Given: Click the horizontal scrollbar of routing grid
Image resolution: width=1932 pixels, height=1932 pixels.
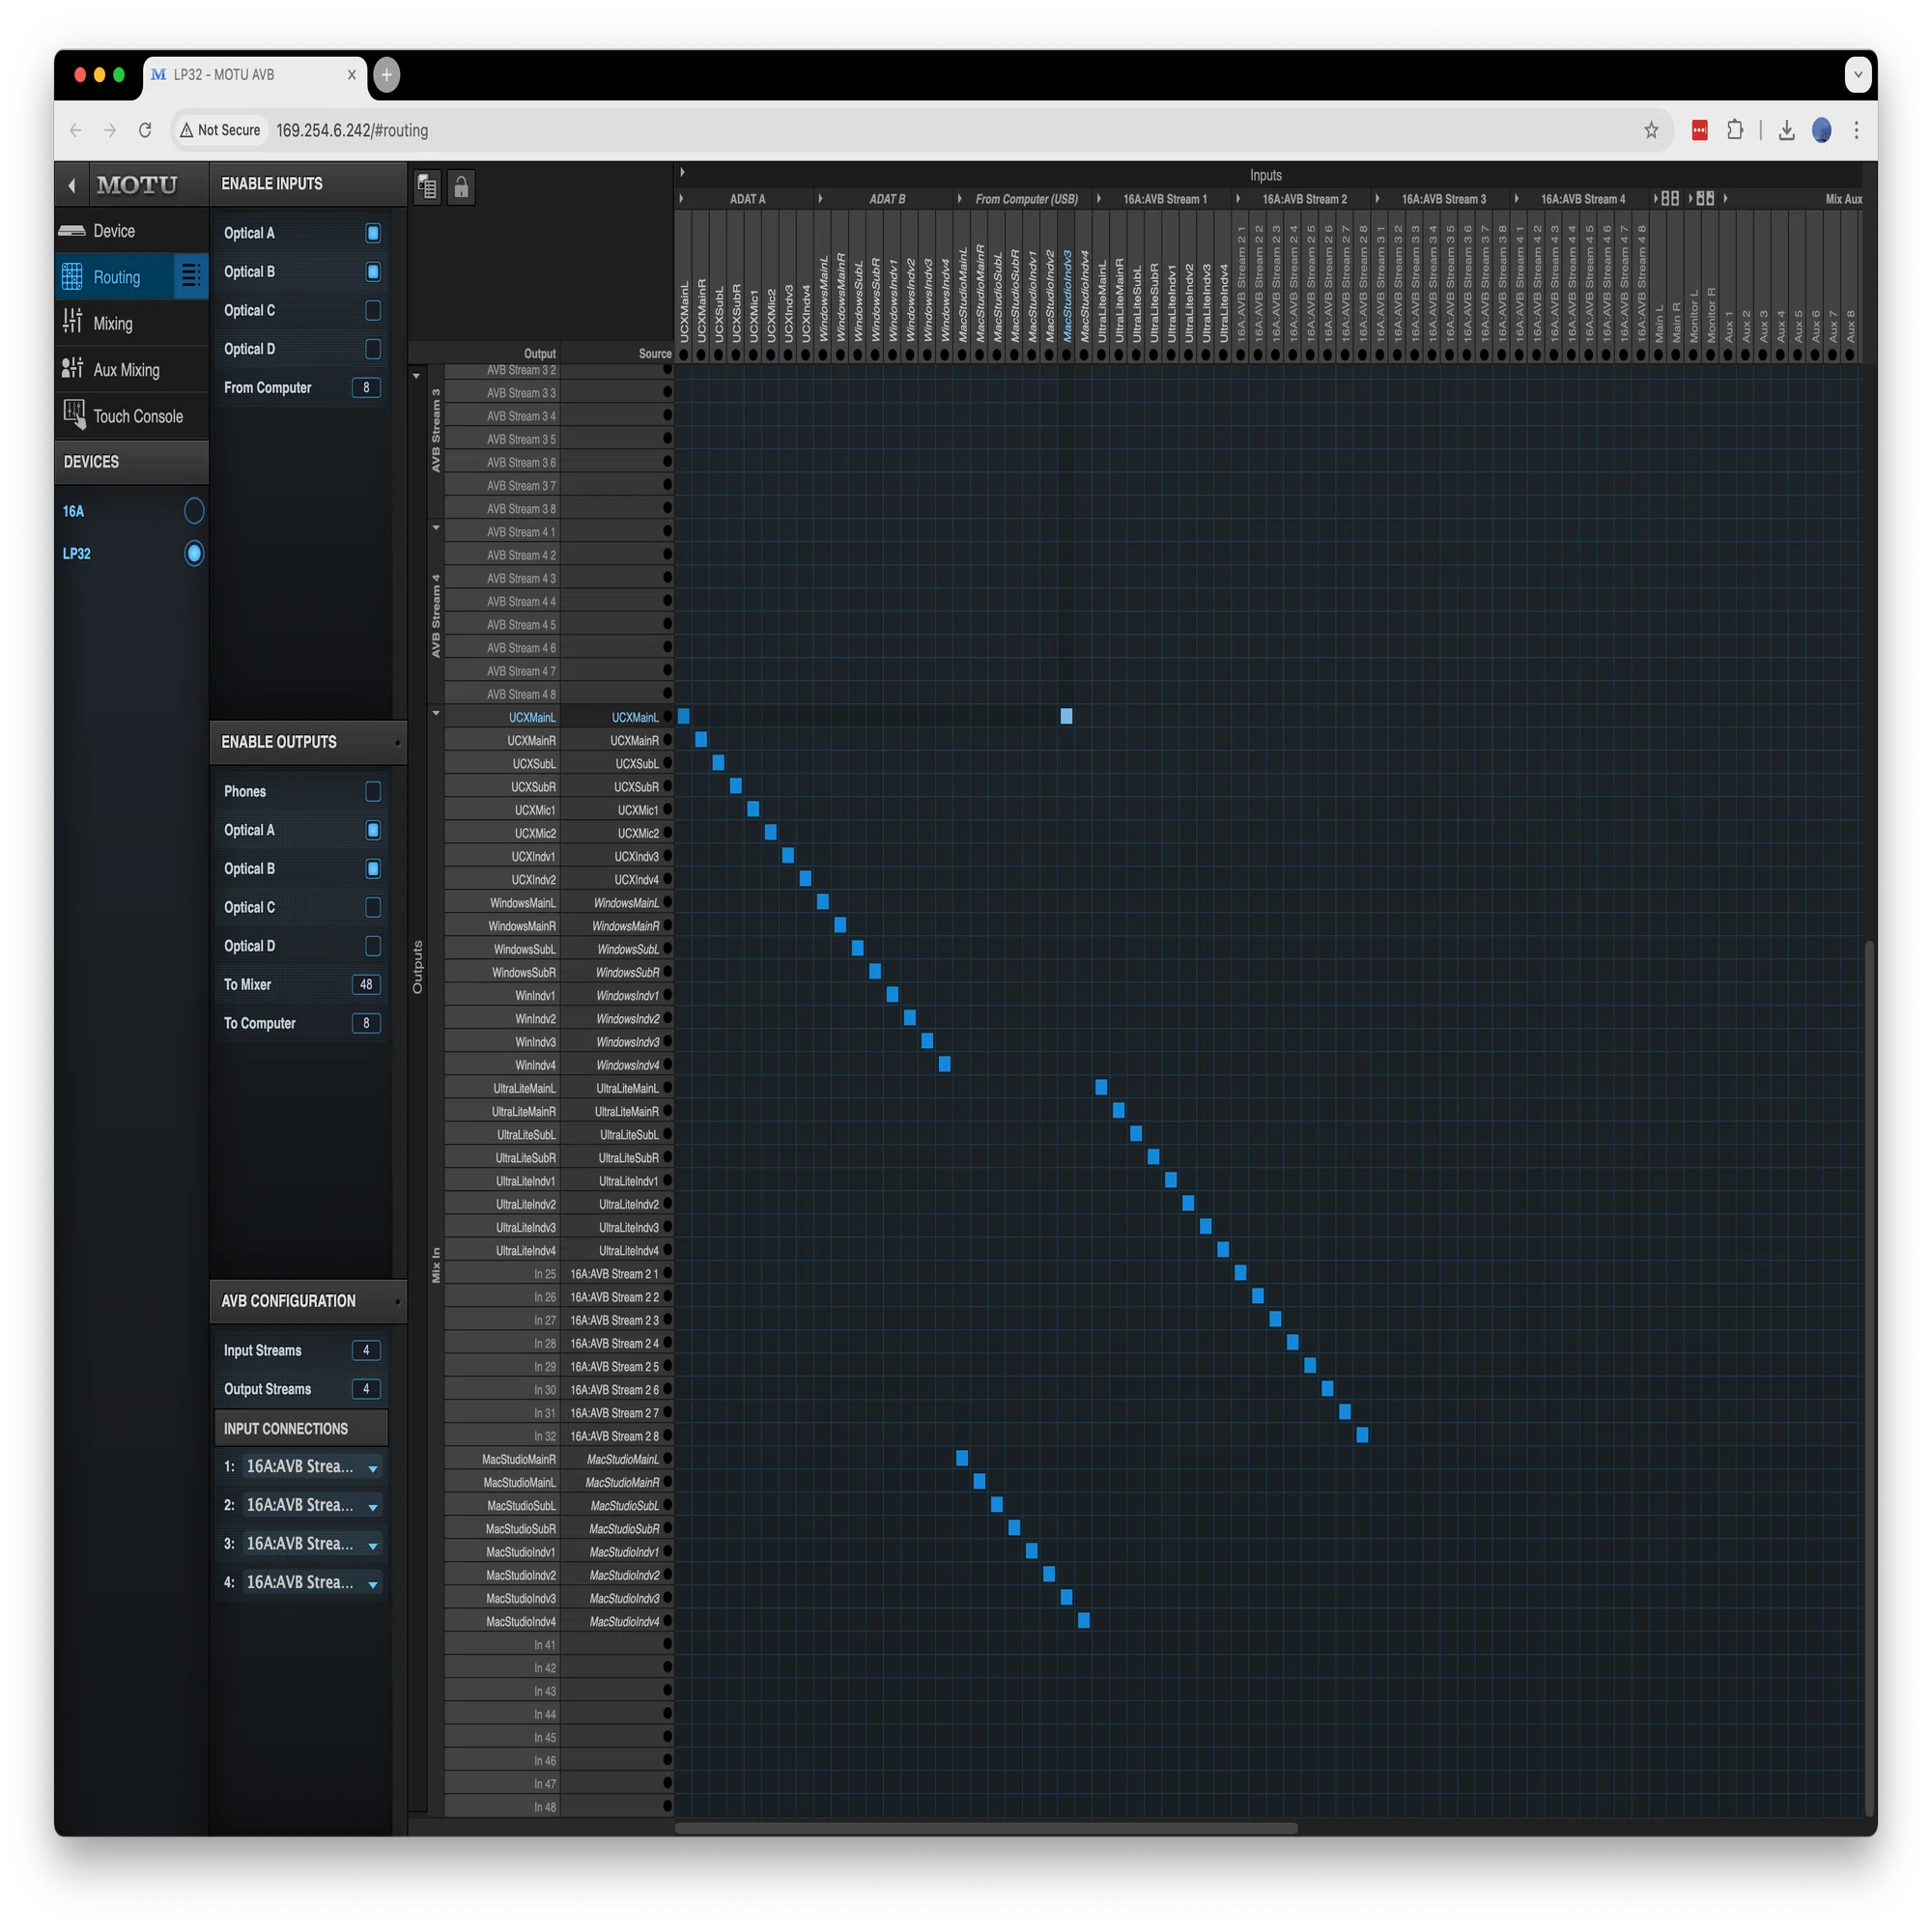Looking at the screenshot, I should click(x=986, y=1828).
